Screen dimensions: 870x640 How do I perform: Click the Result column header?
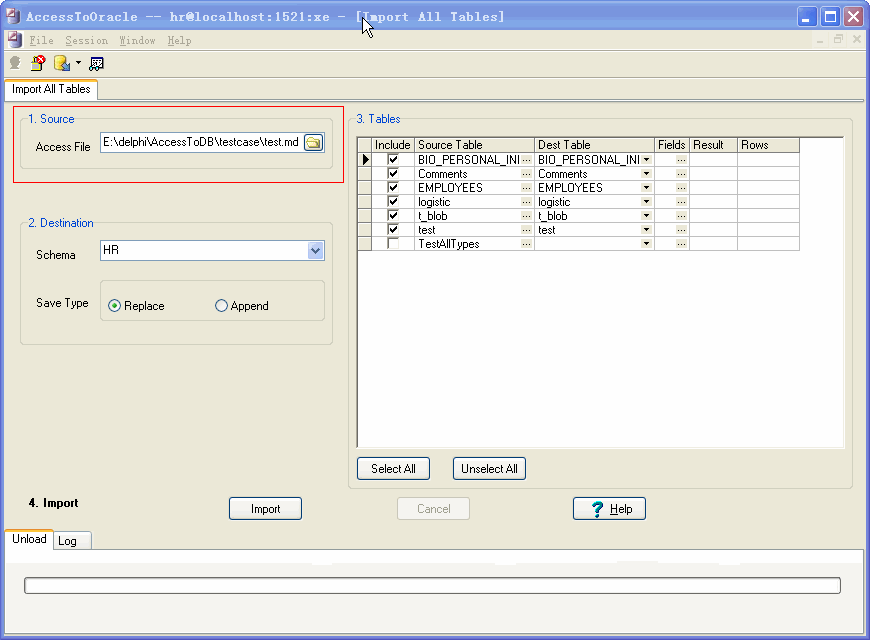coord(713,145)
